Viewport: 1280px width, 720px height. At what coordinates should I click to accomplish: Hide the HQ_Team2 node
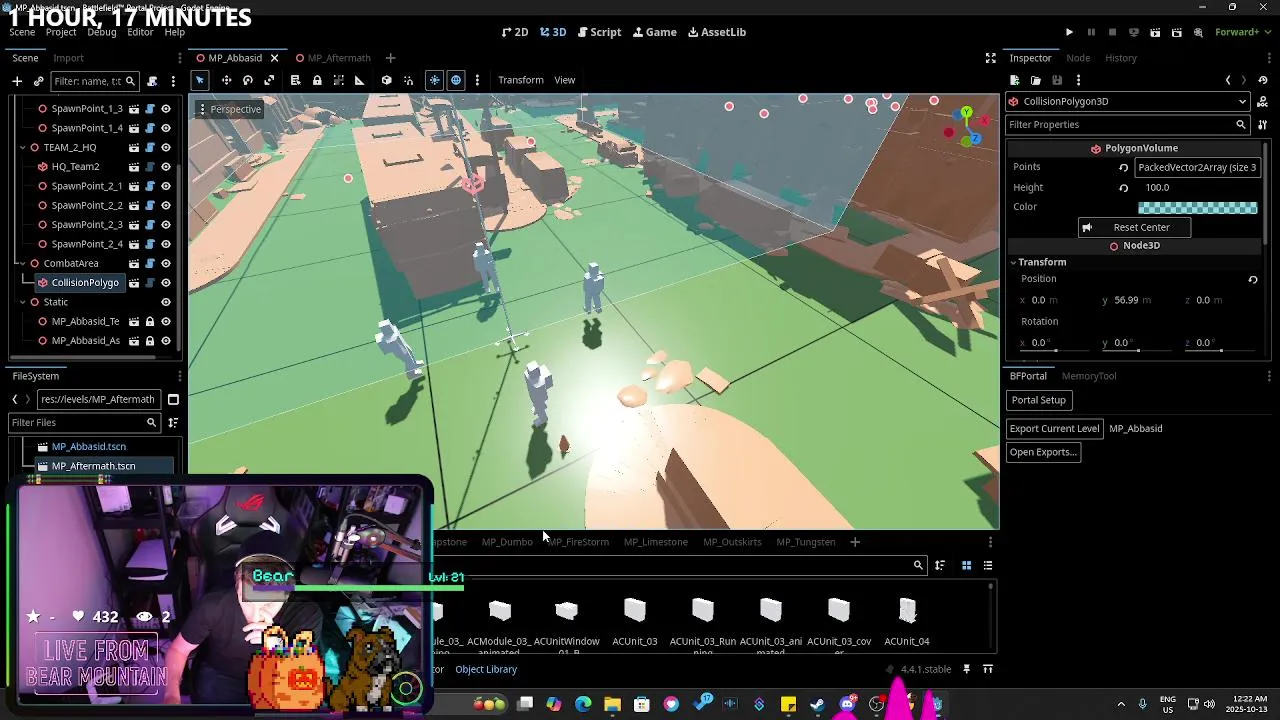pos(166,167)
